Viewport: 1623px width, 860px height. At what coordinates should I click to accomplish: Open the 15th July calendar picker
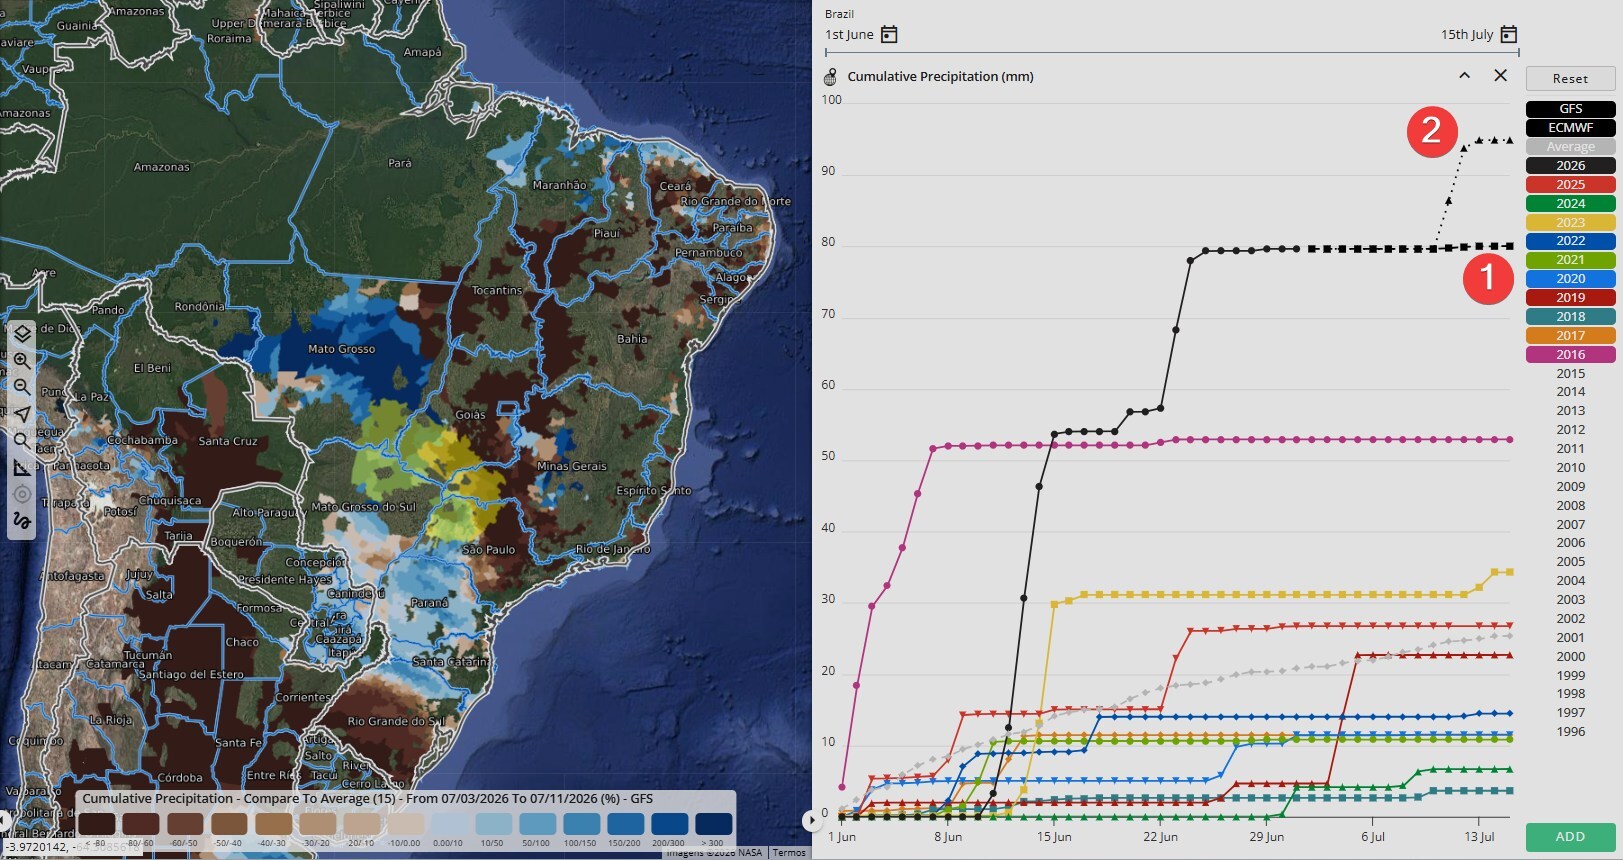coord(1509,35)
